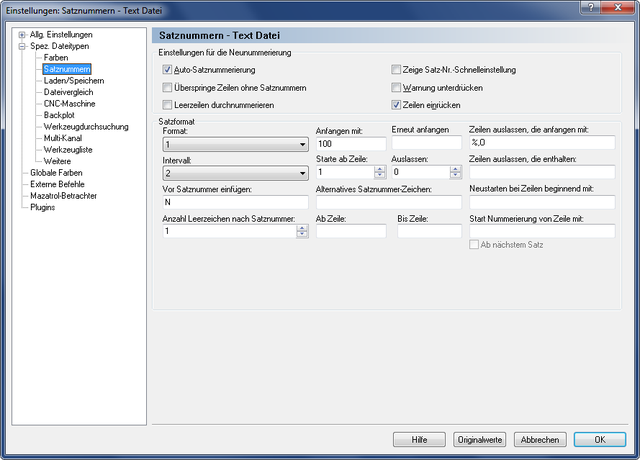The image size is (640, 460).
Task: Click Spez. Dateitypen tree label
Action: click(x=60, y=46)
